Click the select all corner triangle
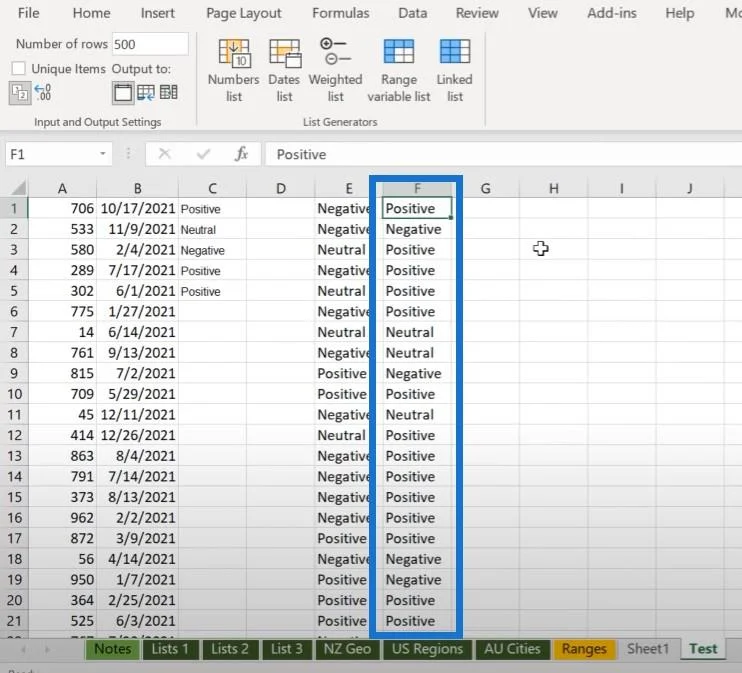Viewport: 742px width, 673px height. tap(18, 188)
